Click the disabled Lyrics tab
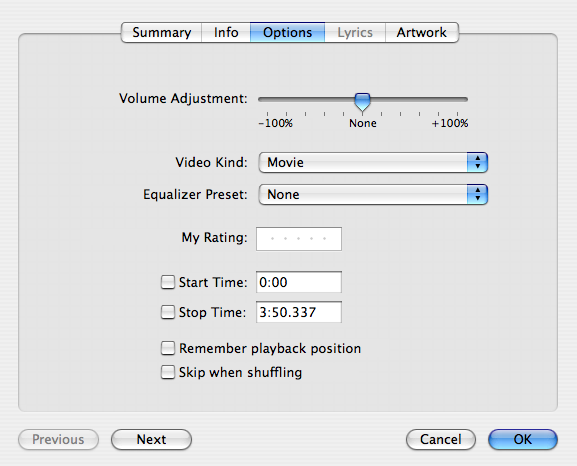The height and width of the screenshot is (466, 577). coord(355,32)
